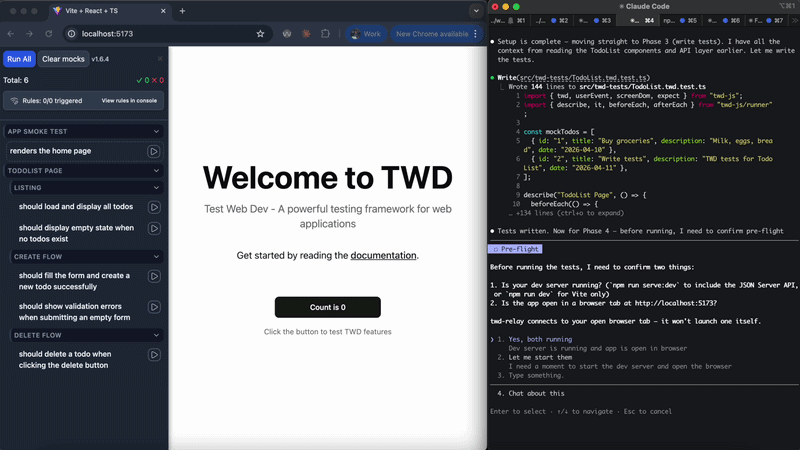Click 'Write(src/twd-tests/TodoList.twd.test.ts)' line
Image resolution: width=800 pixels, height=450 pixels.
tap(574, 78)
